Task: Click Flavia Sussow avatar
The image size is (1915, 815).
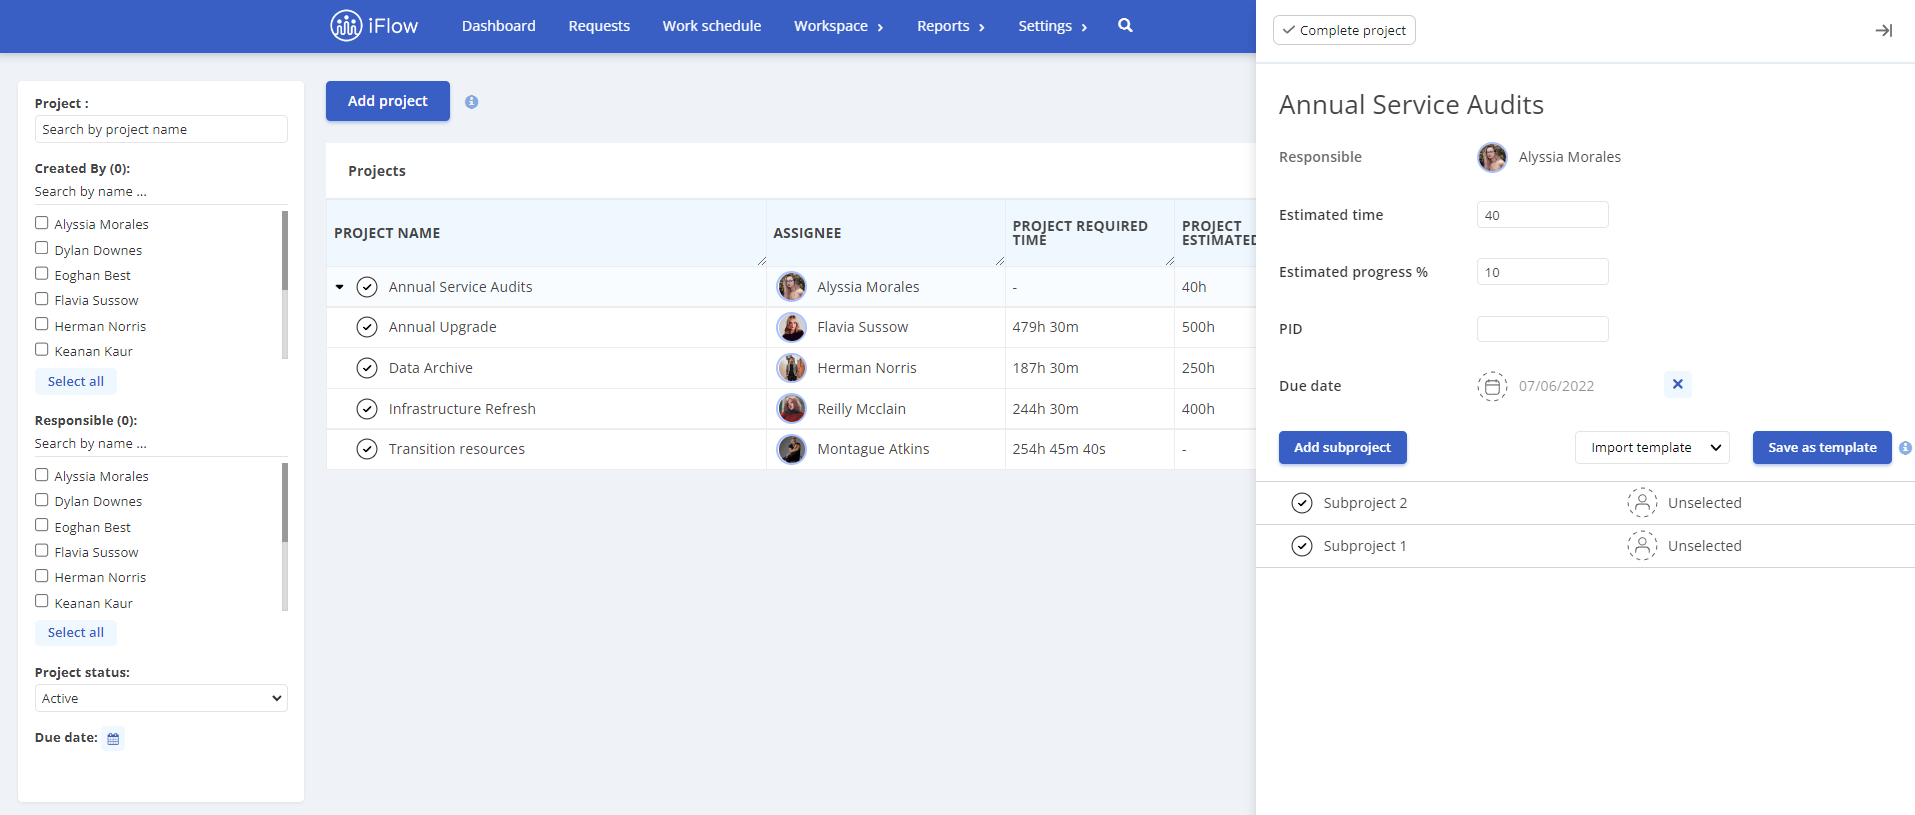Action: (x=792, y=327)
